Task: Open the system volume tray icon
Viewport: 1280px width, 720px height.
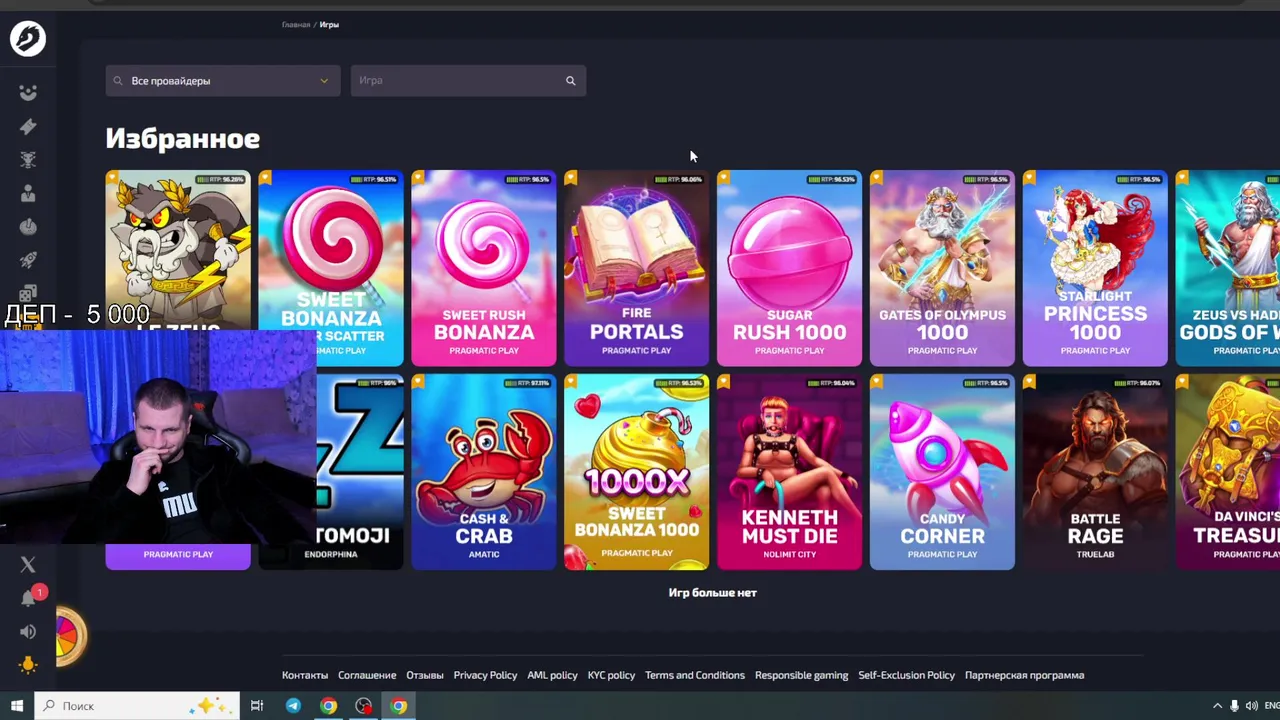Action: [x=1252, y=706]
